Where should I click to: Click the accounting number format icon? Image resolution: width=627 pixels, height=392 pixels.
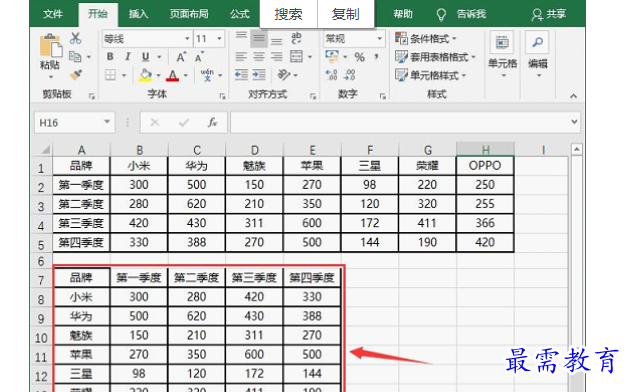pos(332,57)
